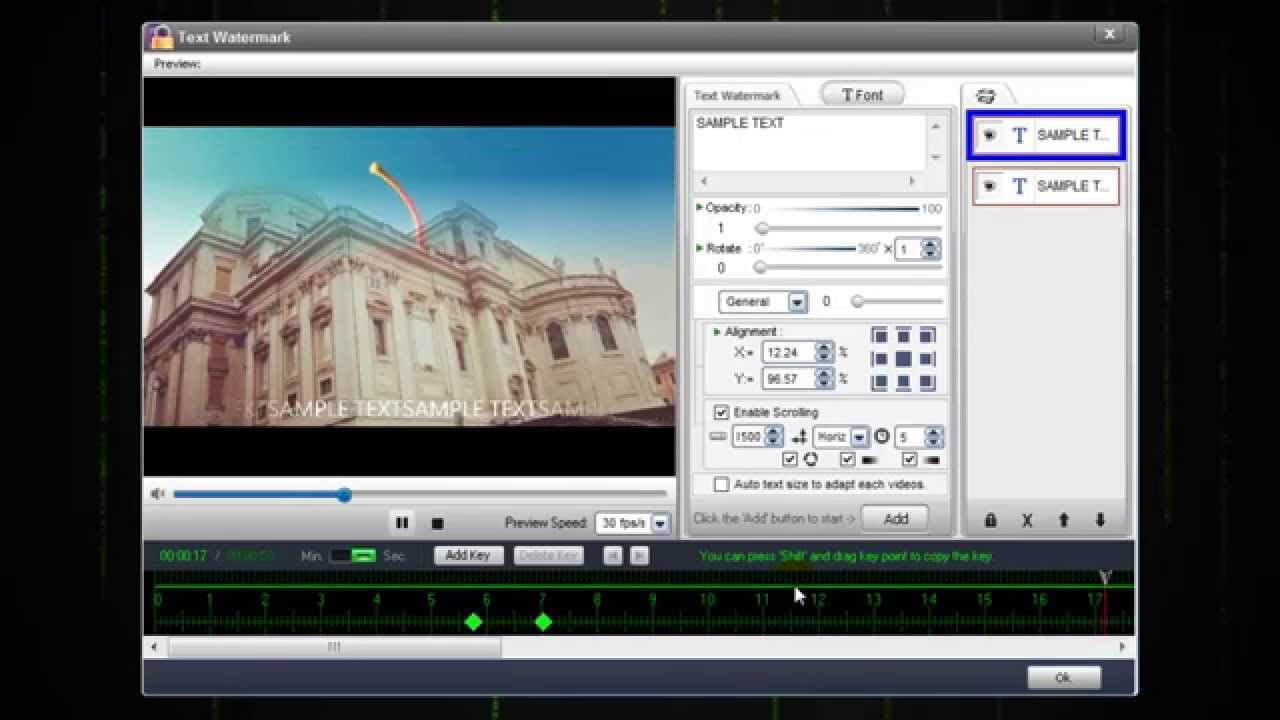Open the Horiz scroll direction dropdown
Viewport: 1280px width, 720px height.
click(859, 437)
